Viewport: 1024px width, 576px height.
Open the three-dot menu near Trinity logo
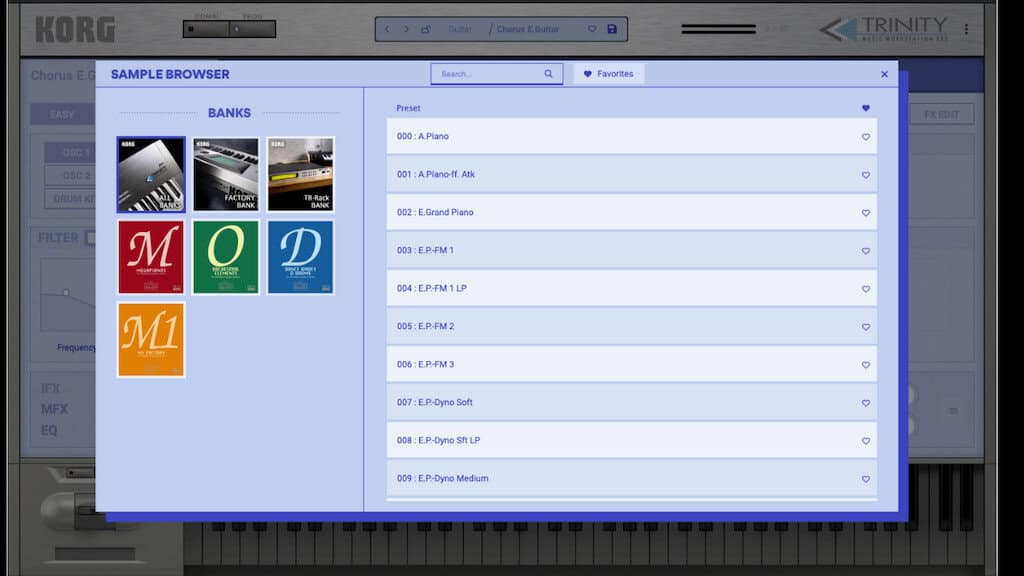pos(966,29)
